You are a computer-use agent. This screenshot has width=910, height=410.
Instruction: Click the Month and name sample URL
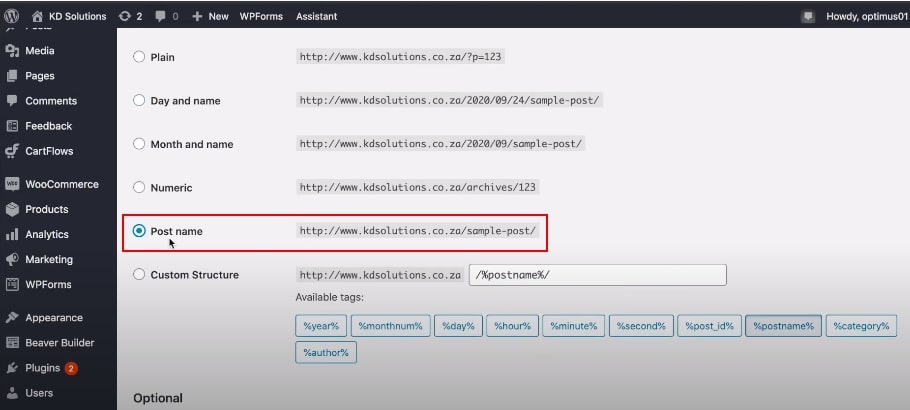click(440, 144)
